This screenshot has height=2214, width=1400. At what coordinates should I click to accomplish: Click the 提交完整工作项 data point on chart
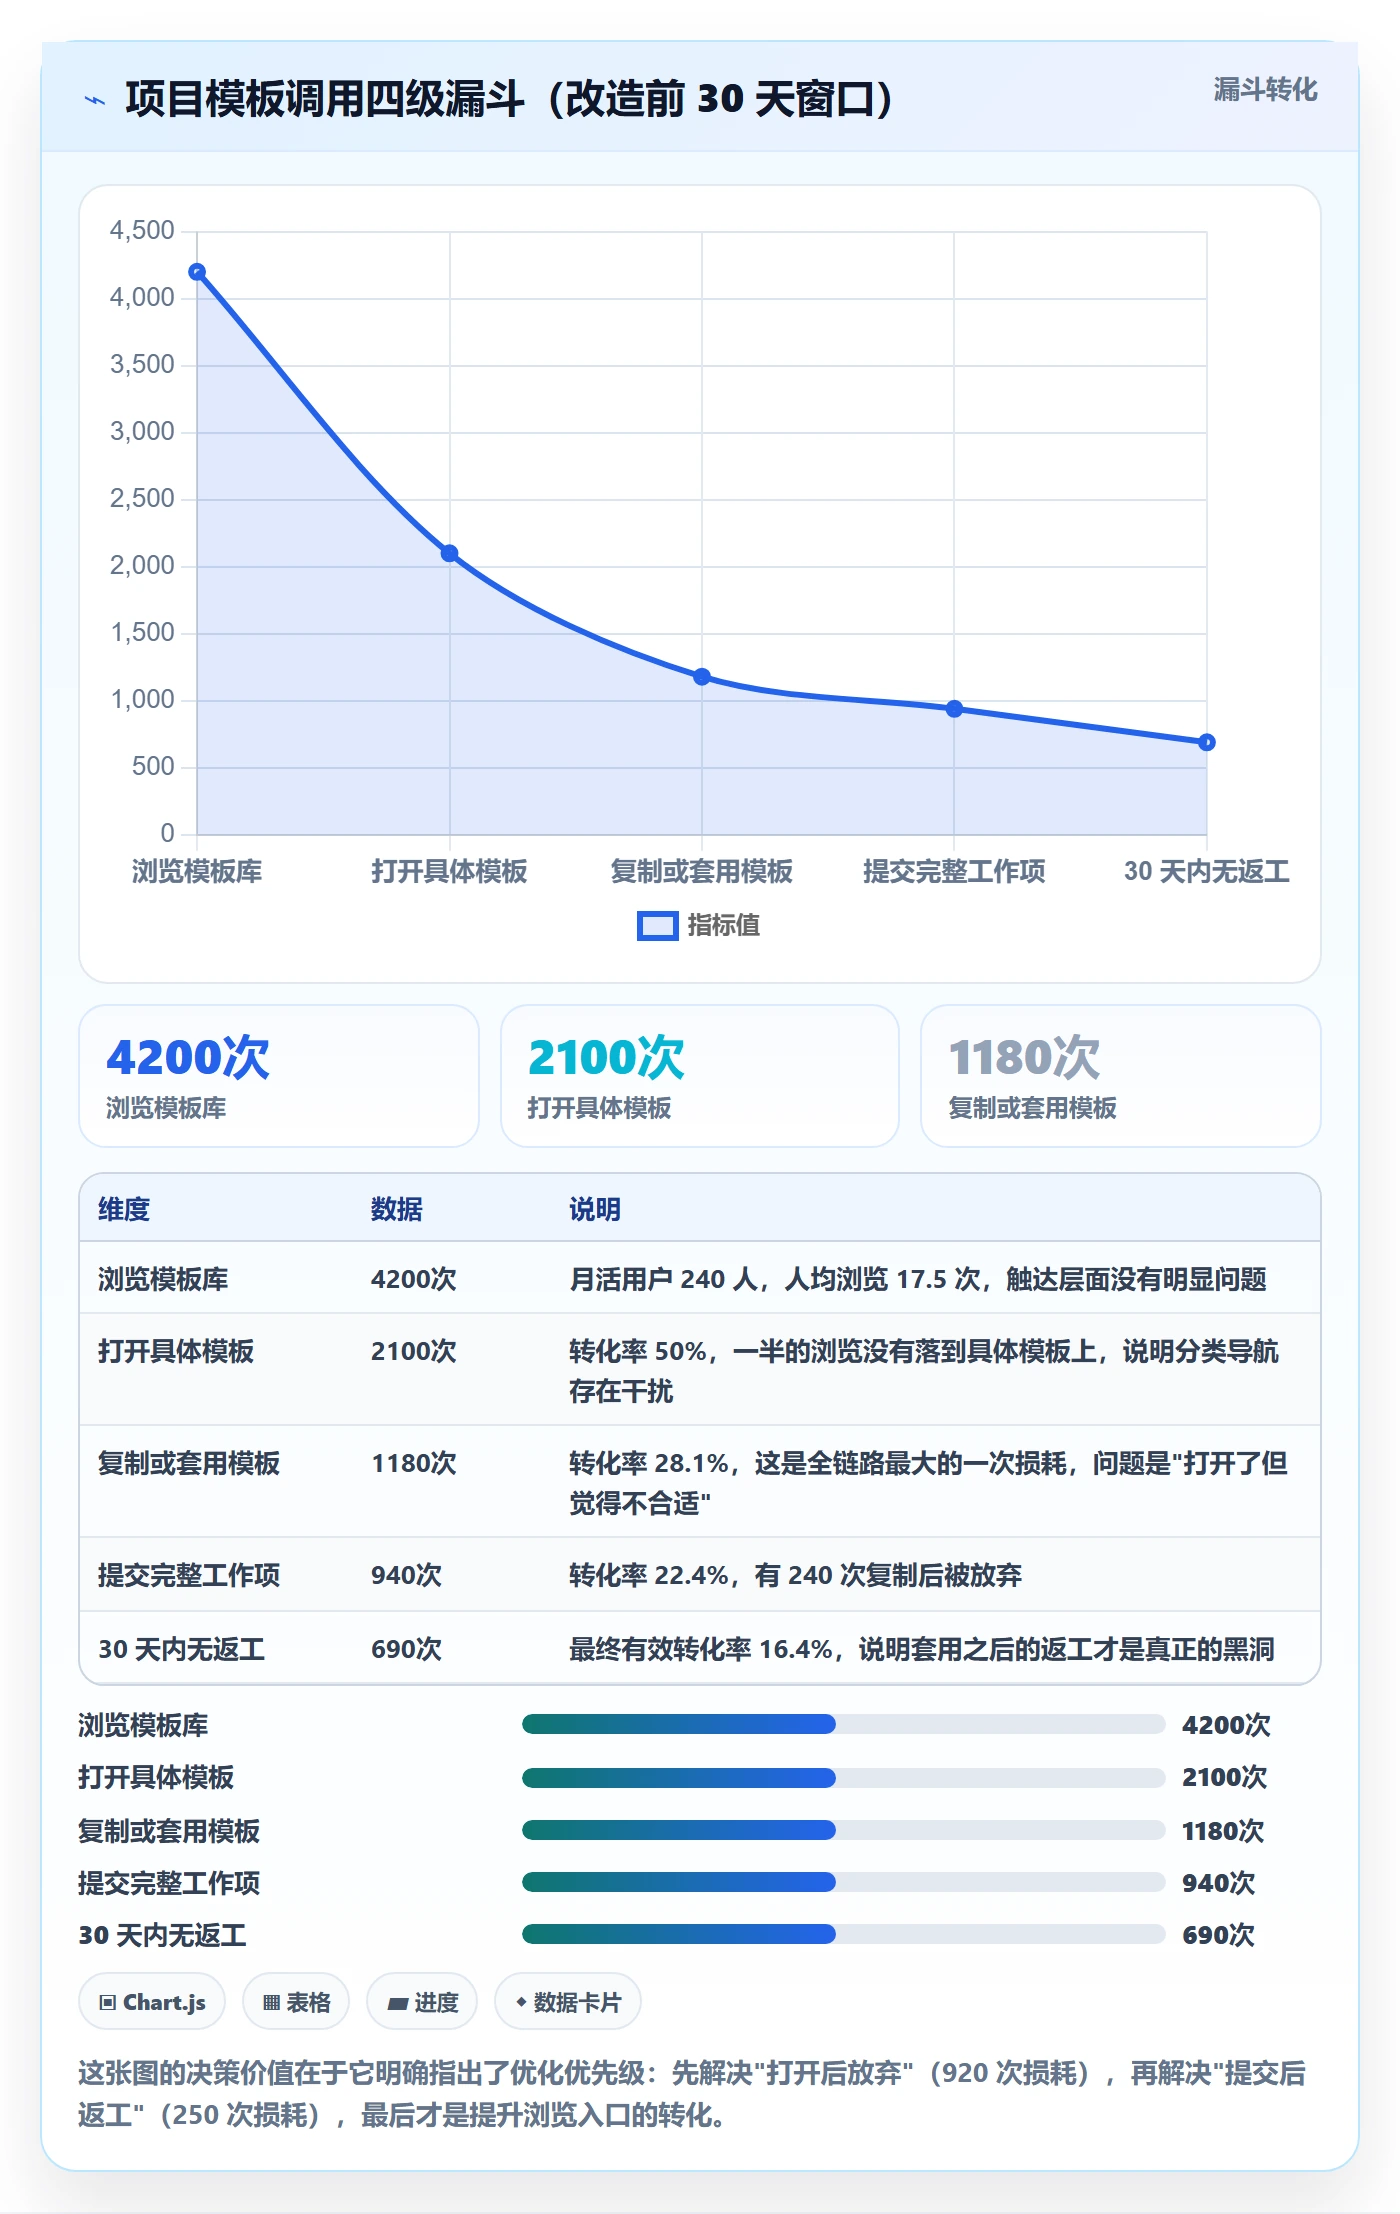(x=954, y=709)
